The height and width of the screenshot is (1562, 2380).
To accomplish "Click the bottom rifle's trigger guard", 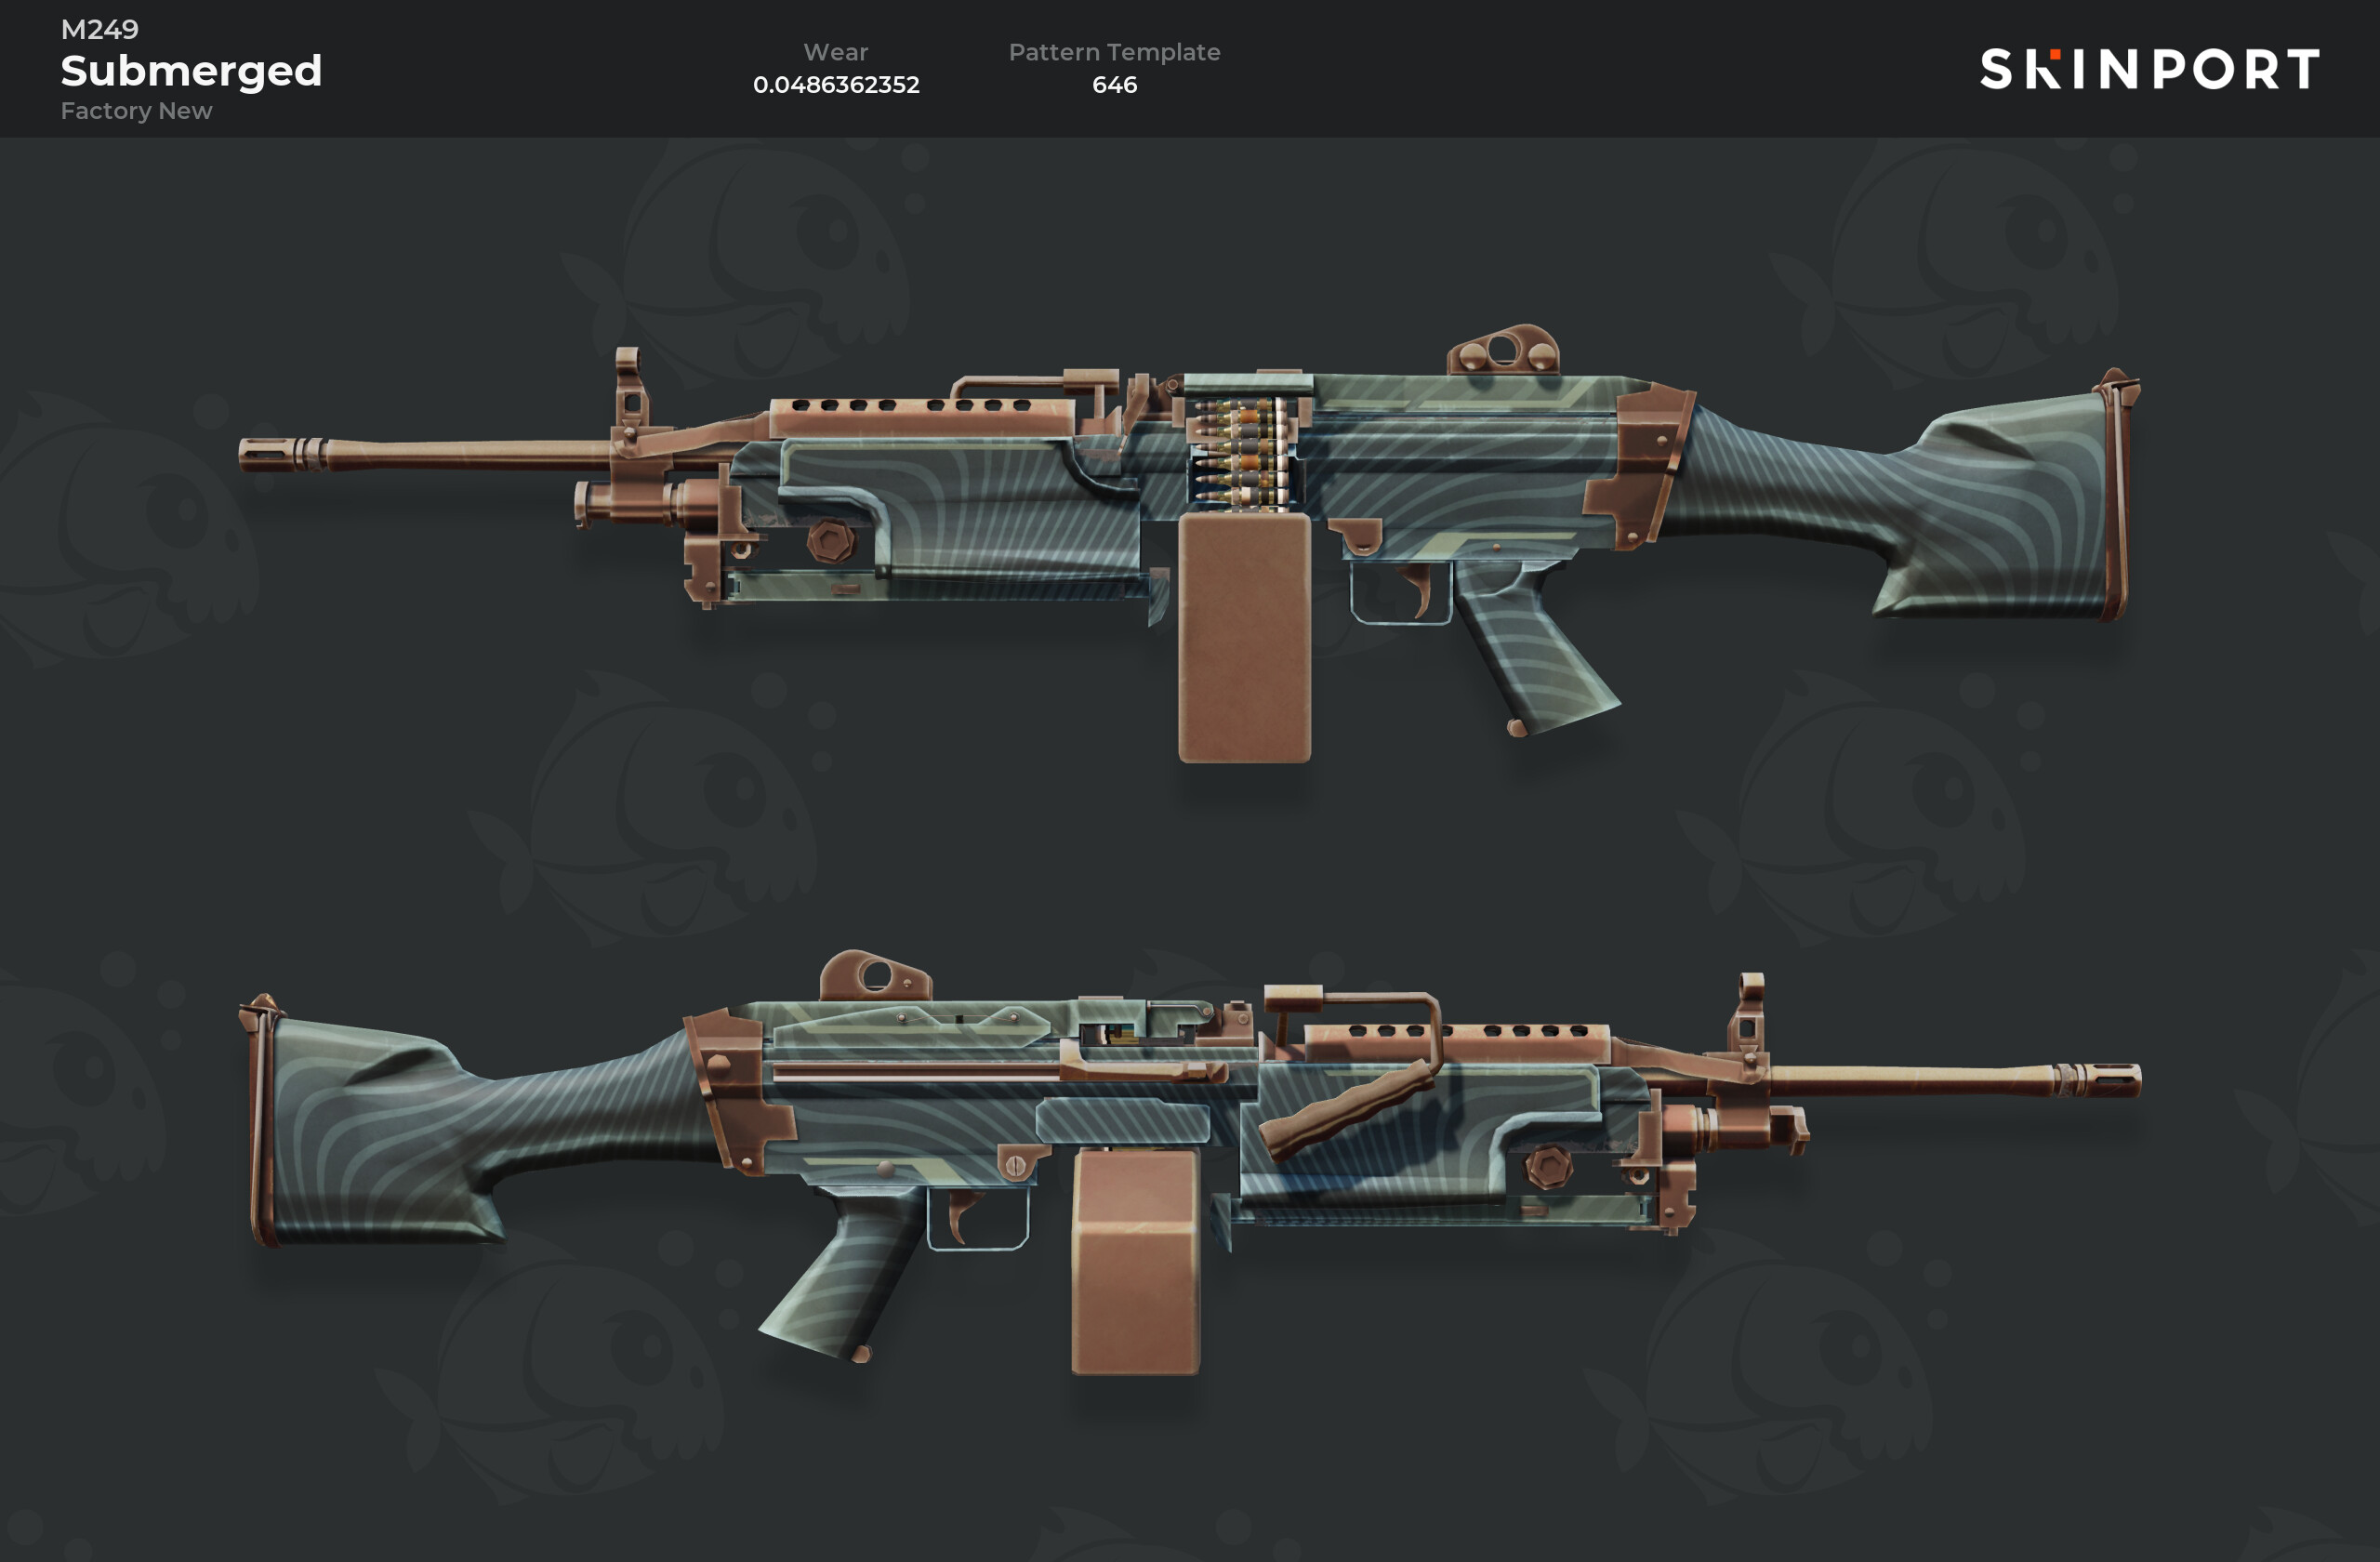I will [978, 1218].
